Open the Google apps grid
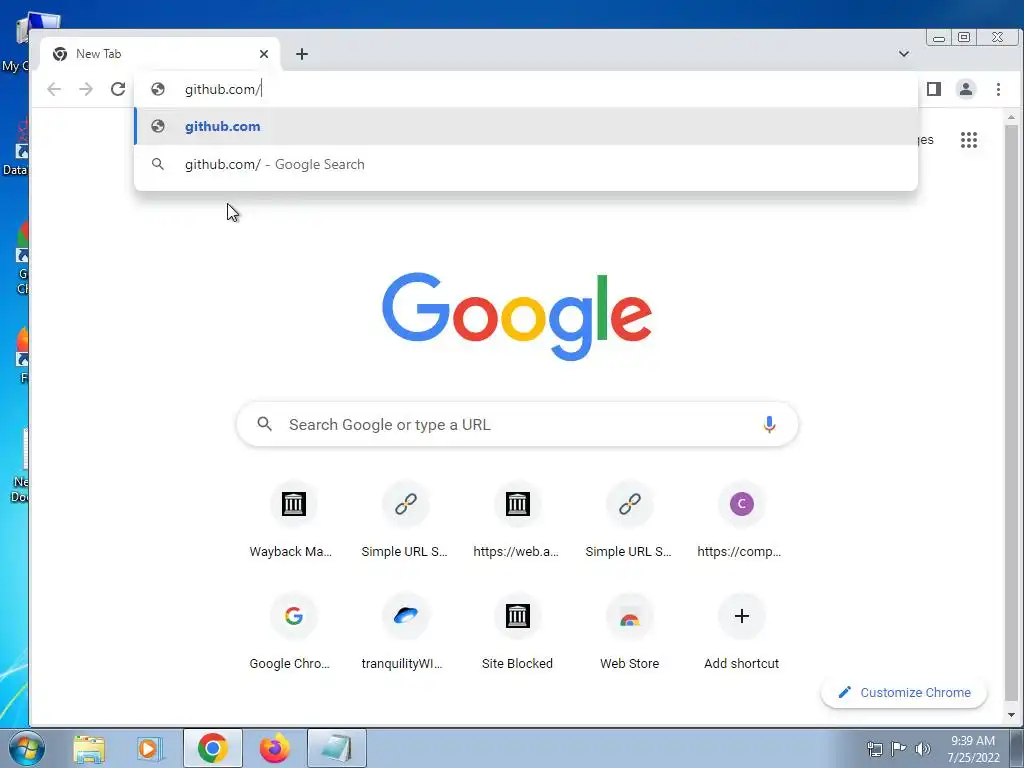Image resolution: width=1024 pixels, height=768 pixels. click(969, 140)
